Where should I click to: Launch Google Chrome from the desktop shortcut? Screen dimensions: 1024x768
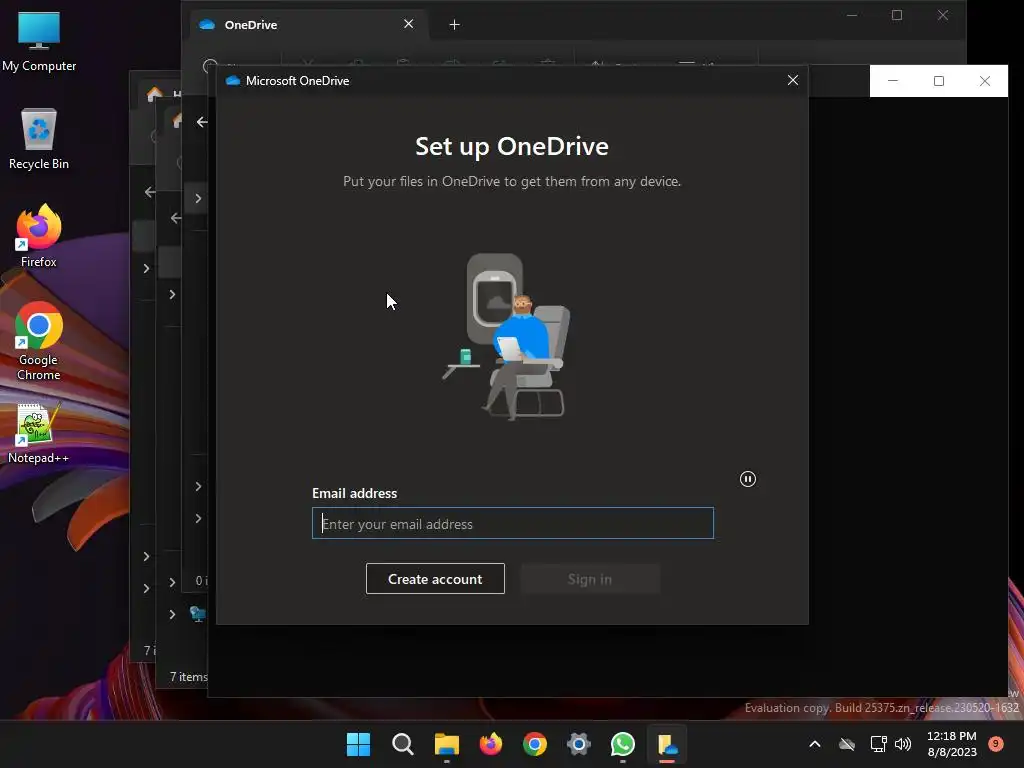pyautogui.click(x=39, y=341)
